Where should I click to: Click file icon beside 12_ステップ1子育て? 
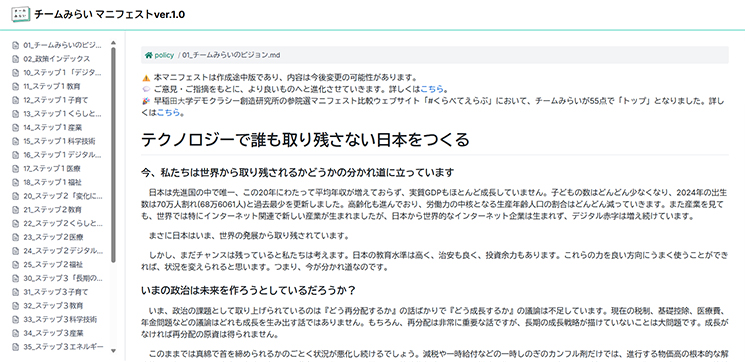coord(15,100)
